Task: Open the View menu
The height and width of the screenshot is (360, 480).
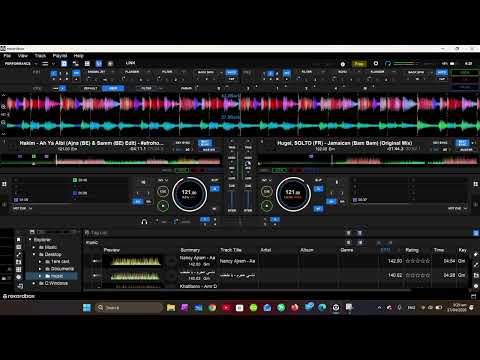Action: (x=23, y=56)
